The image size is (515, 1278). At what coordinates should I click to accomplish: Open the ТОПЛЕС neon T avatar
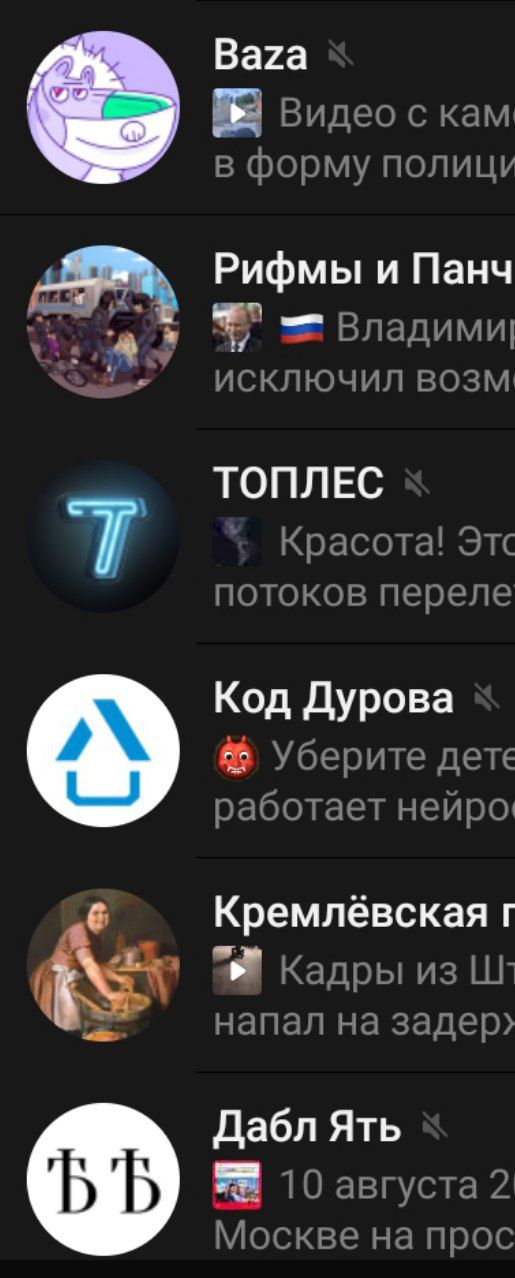pos(103,536)
